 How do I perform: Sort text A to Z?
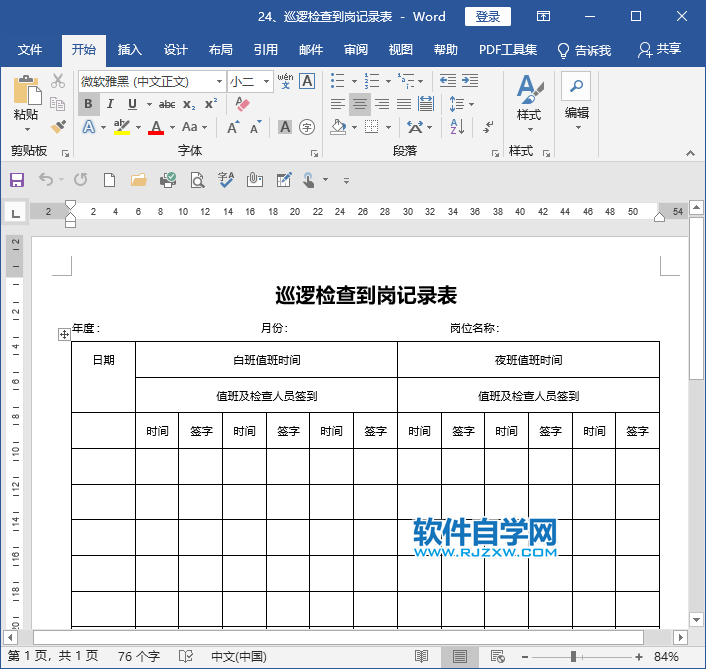457,127
